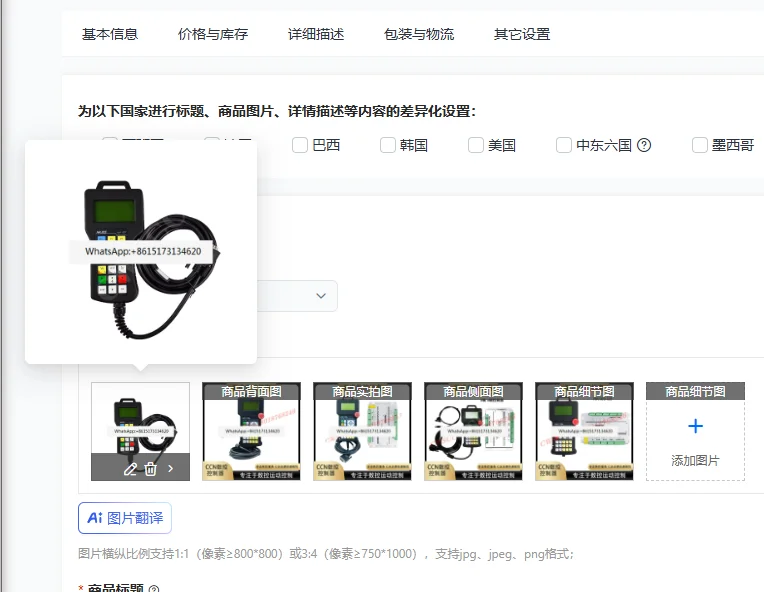This screenshot has width=764, height=592.
Task: Select the 墨西哥 checkbox
Action: click(700, 145)
